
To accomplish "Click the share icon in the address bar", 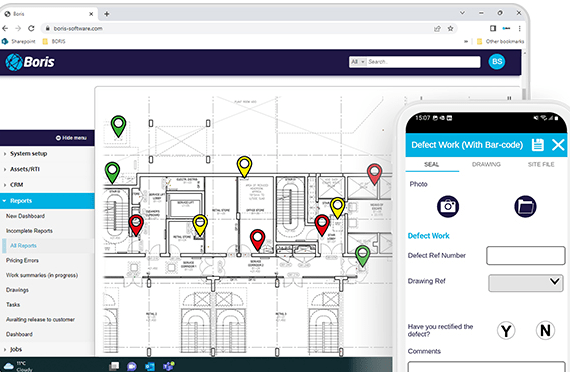I will coord(437,28).
